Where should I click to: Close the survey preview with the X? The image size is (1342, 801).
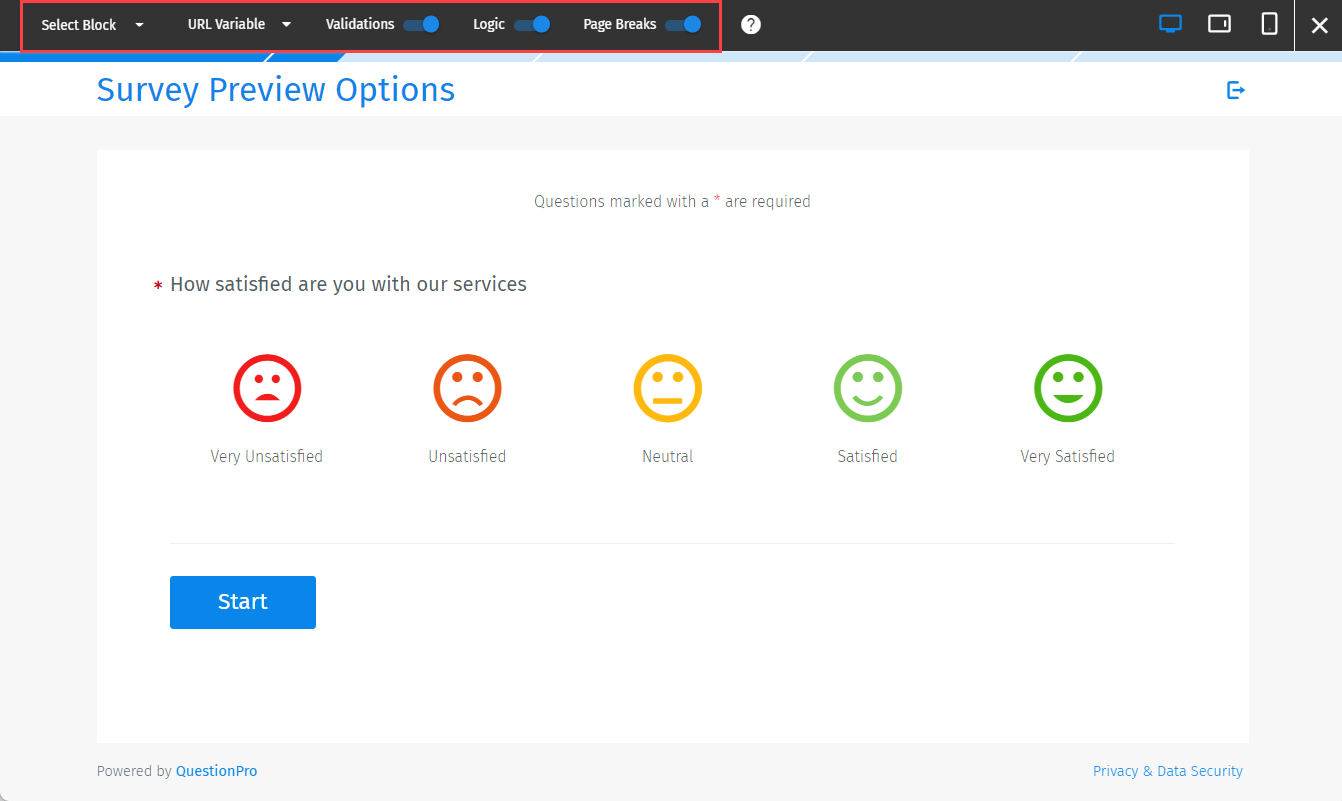point(1319,25)
